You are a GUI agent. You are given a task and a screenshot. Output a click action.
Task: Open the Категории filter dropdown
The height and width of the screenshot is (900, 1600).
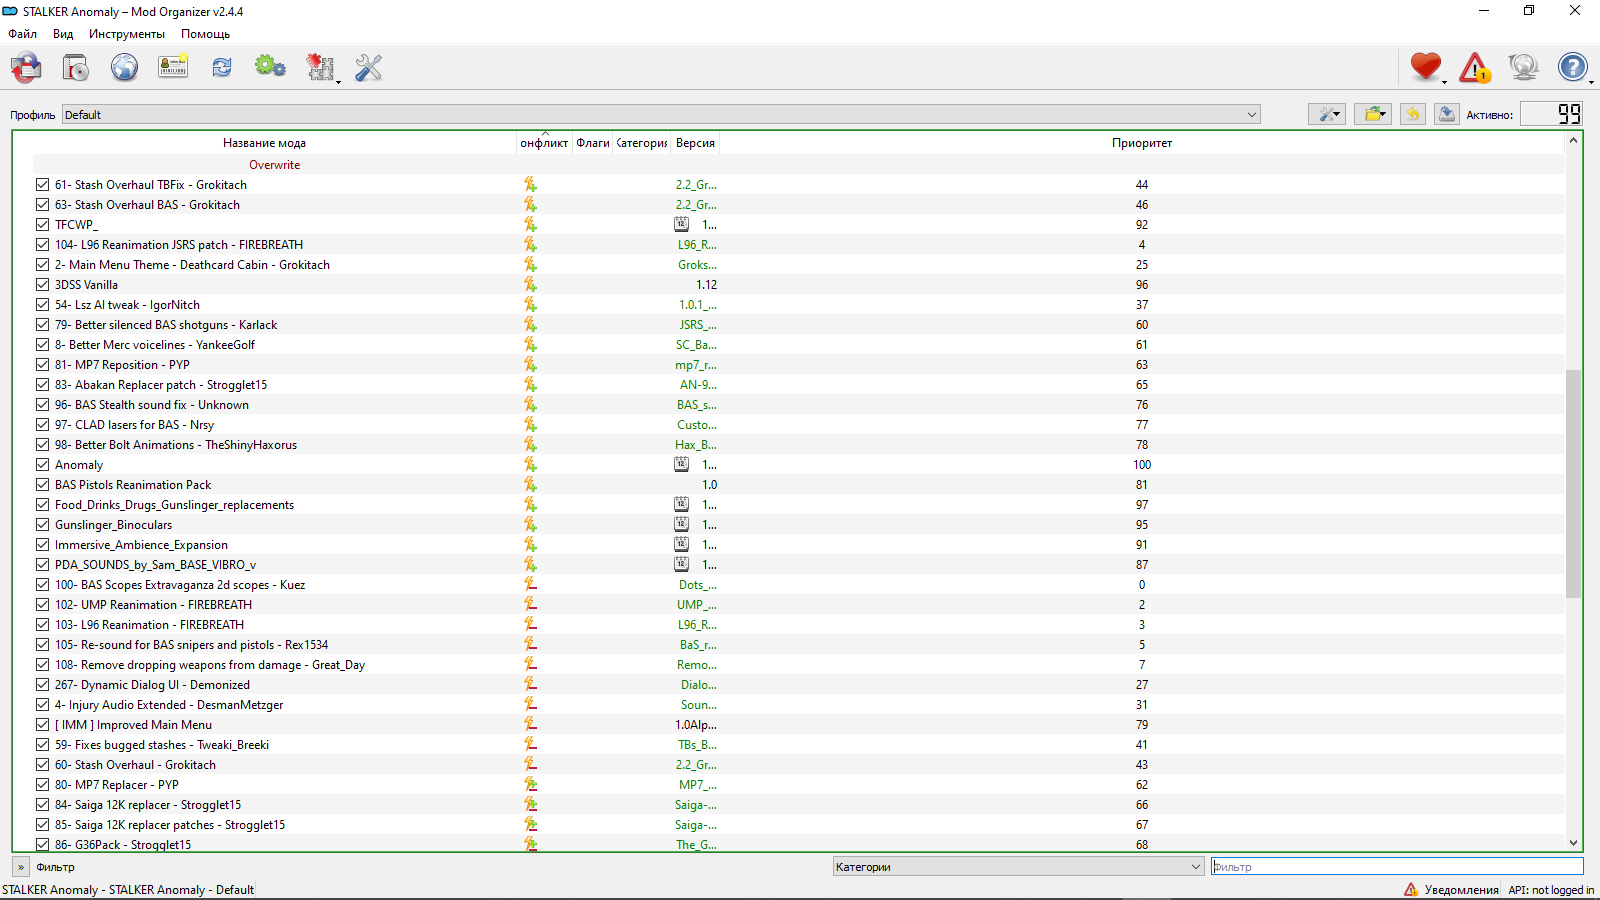[1018, 867]
